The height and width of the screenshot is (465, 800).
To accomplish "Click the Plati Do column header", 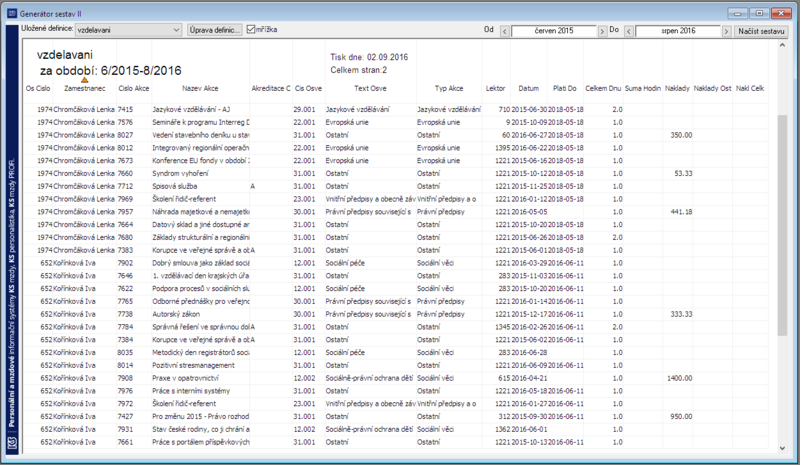I will [x=565, y=88].
